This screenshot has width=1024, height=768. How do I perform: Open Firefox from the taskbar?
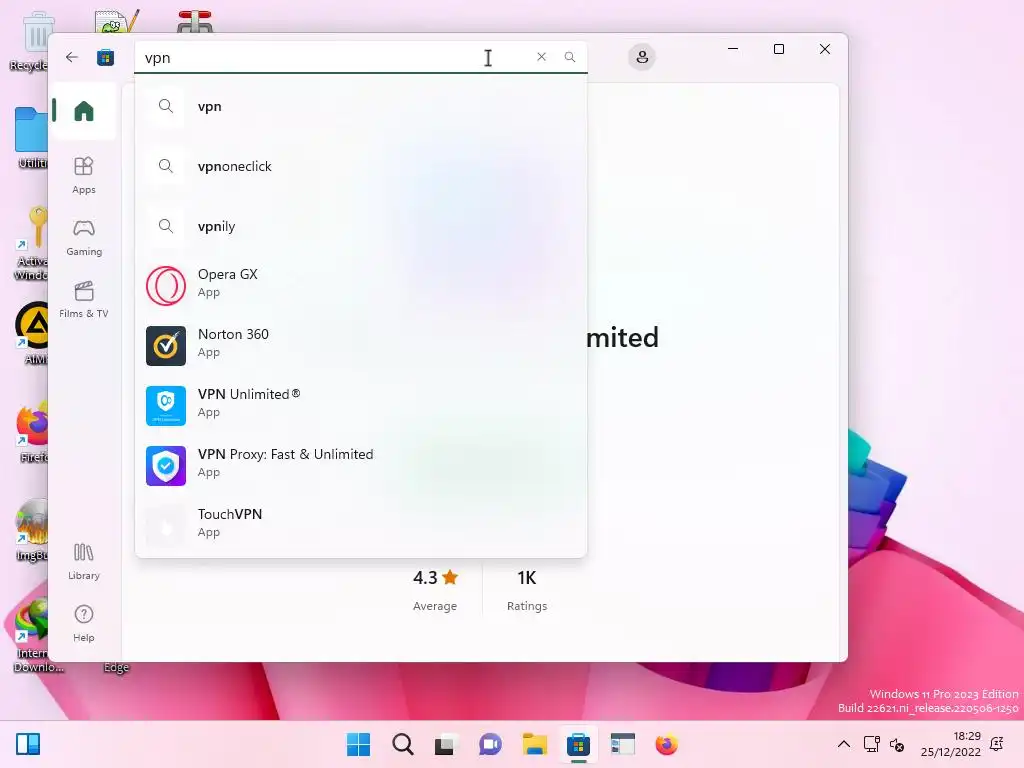point(666,744)
